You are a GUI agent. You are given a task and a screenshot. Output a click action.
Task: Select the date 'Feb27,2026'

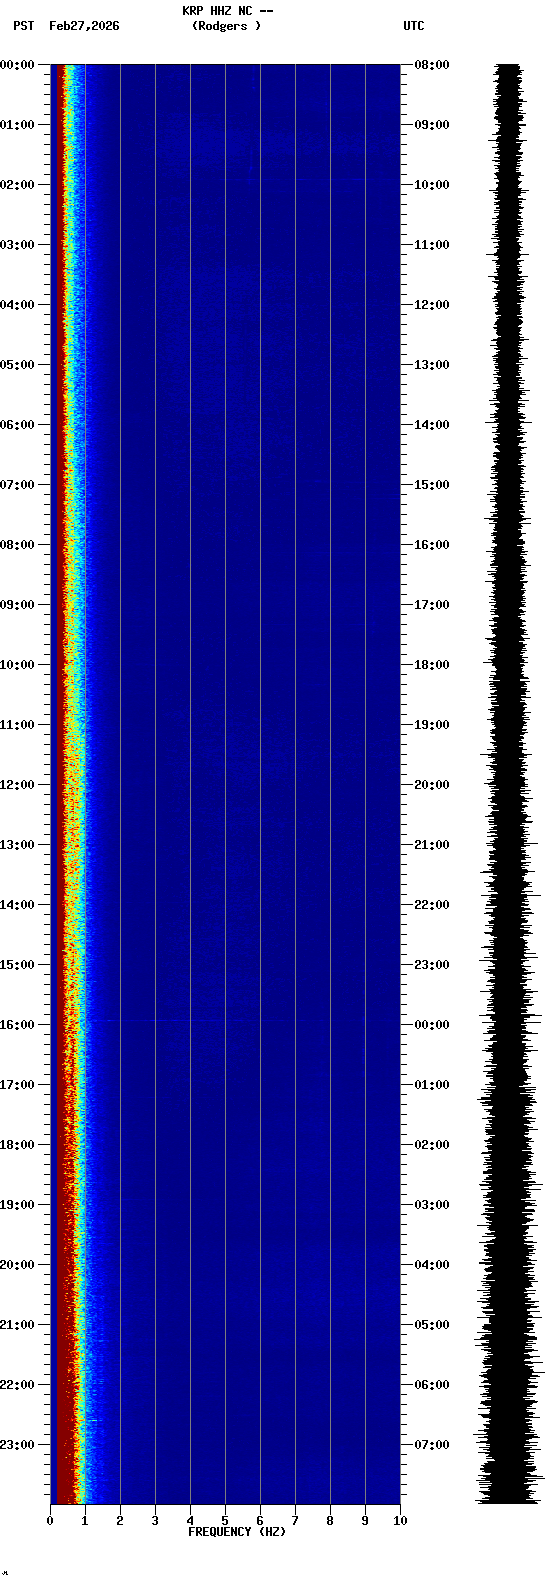[84, 26]
